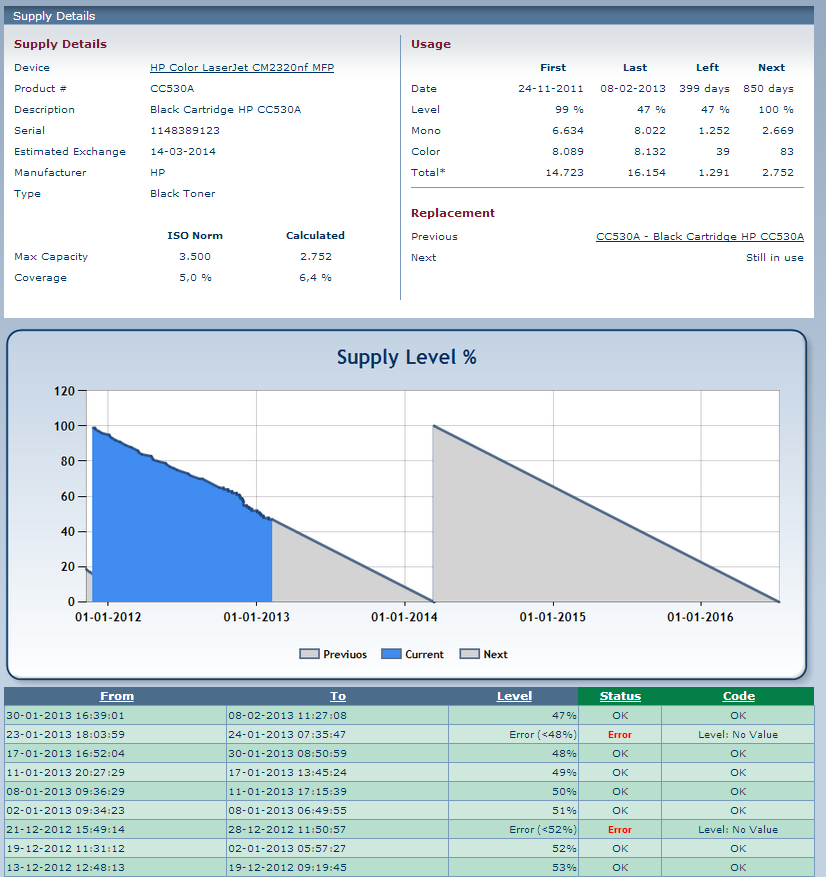This screenshot has width=826, height=877.
Task: Open the previous CC530A Black Cartridge replacement link
Action: pos(699,237)
